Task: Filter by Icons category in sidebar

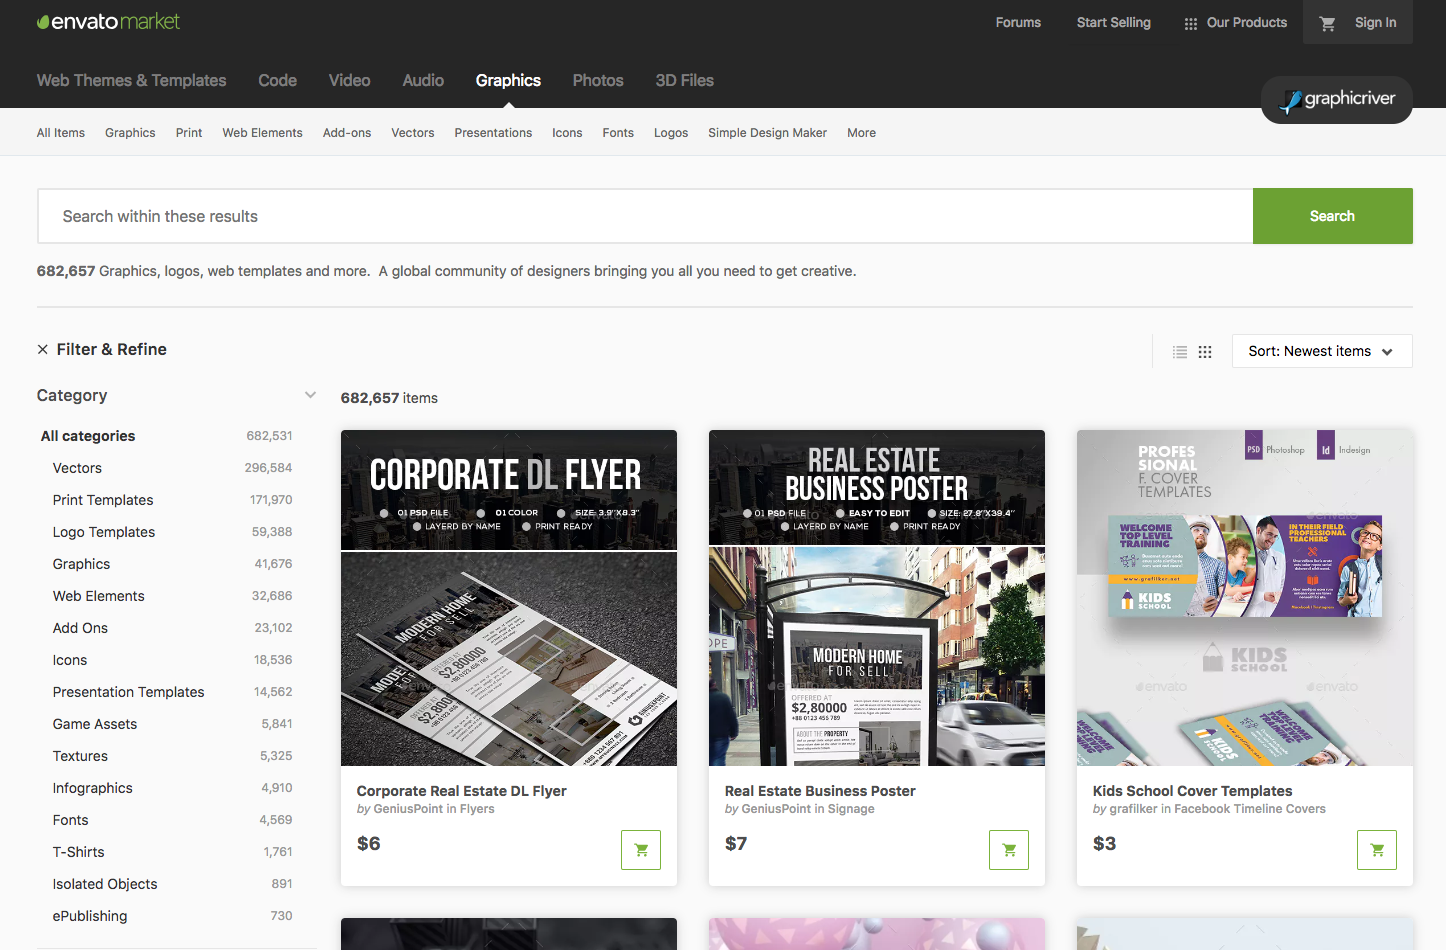Action: (x=70, y=660)
